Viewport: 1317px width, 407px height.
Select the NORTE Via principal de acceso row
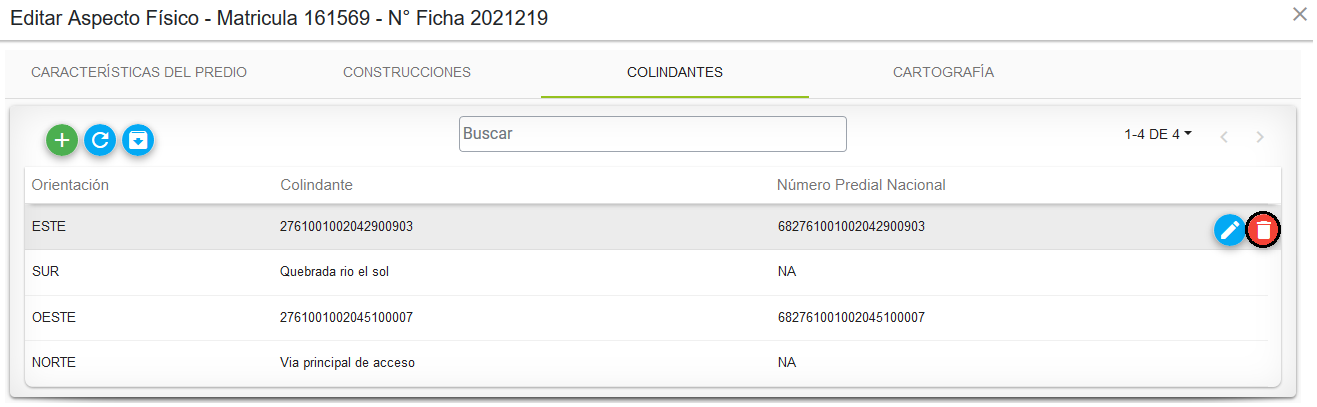coord(646,363)
